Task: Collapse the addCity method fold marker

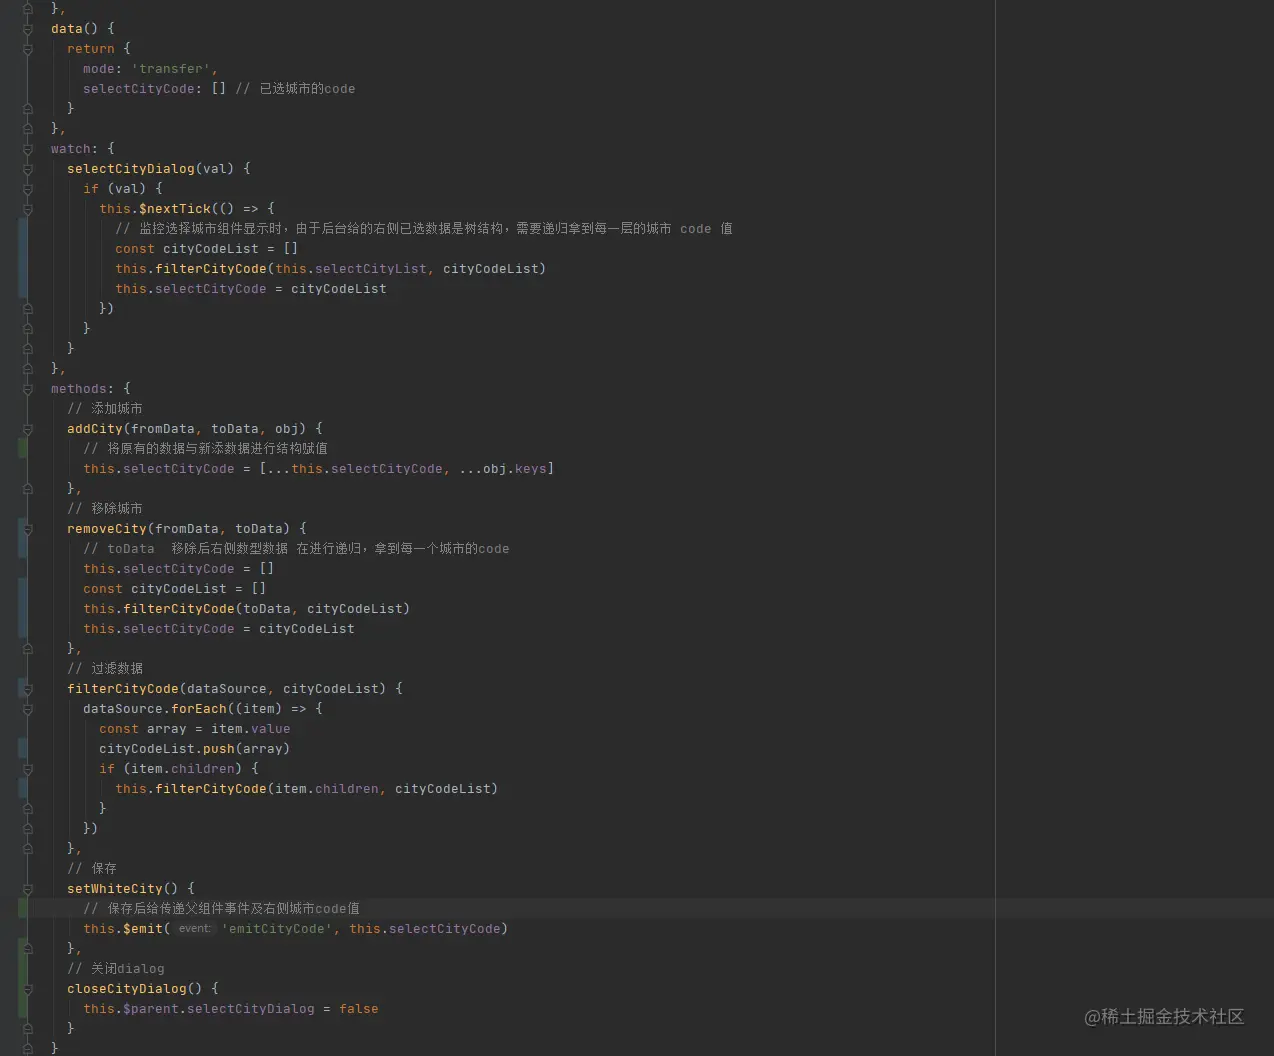Action: pos(28,429)
